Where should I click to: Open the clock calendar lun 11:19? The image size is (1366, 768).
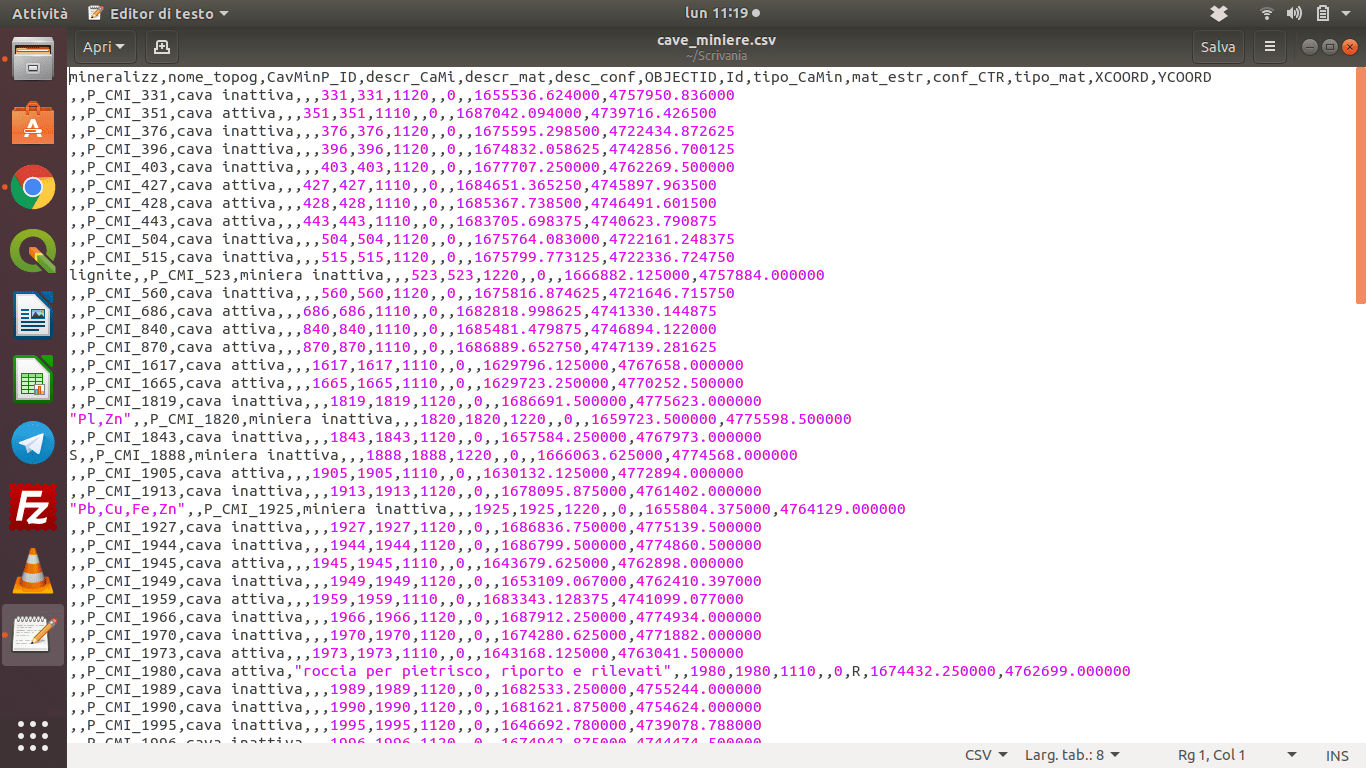coord(722,13)
